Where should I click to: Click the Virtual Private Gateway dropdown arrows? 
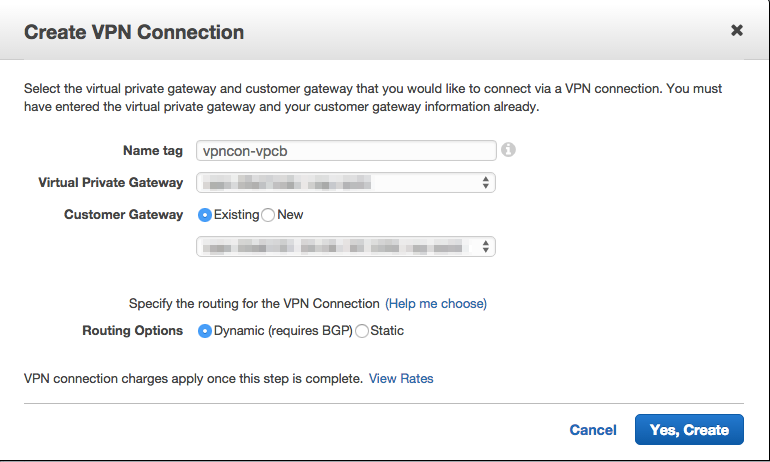pos(485,183)
